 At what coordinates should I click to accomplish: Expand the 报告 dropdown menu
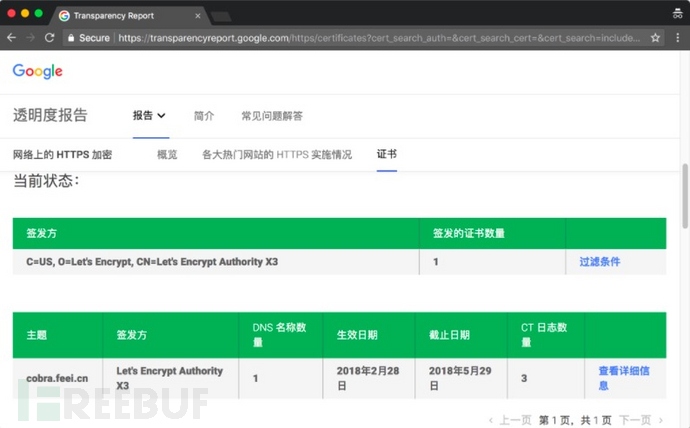point(149,116)
